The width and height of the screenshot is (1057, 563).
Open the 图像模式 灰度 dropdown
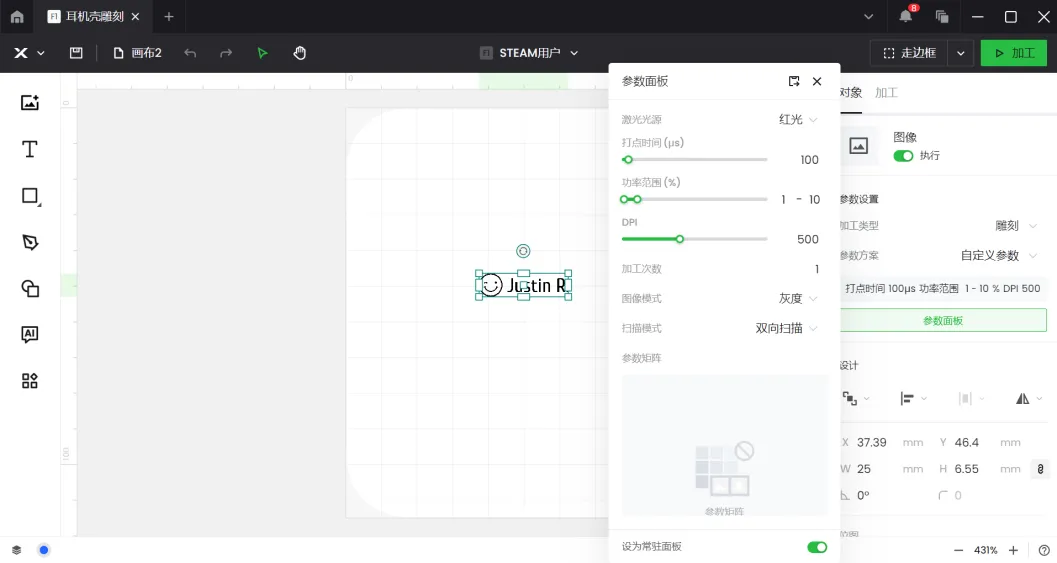pyautogui.click(x=798, y=299)
